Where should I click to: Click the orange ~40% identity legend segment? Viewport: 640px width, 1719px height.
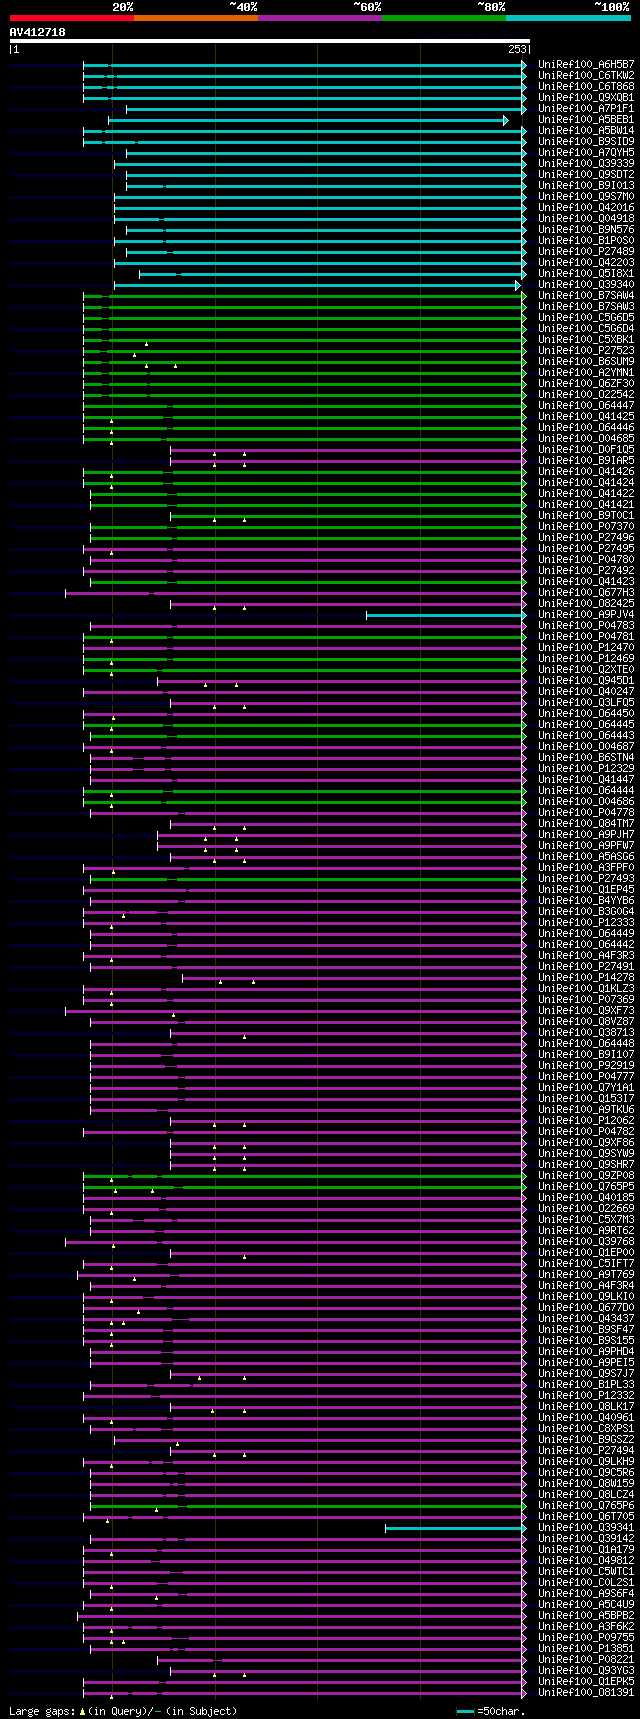pyautogui.click(x=196, y=18)
